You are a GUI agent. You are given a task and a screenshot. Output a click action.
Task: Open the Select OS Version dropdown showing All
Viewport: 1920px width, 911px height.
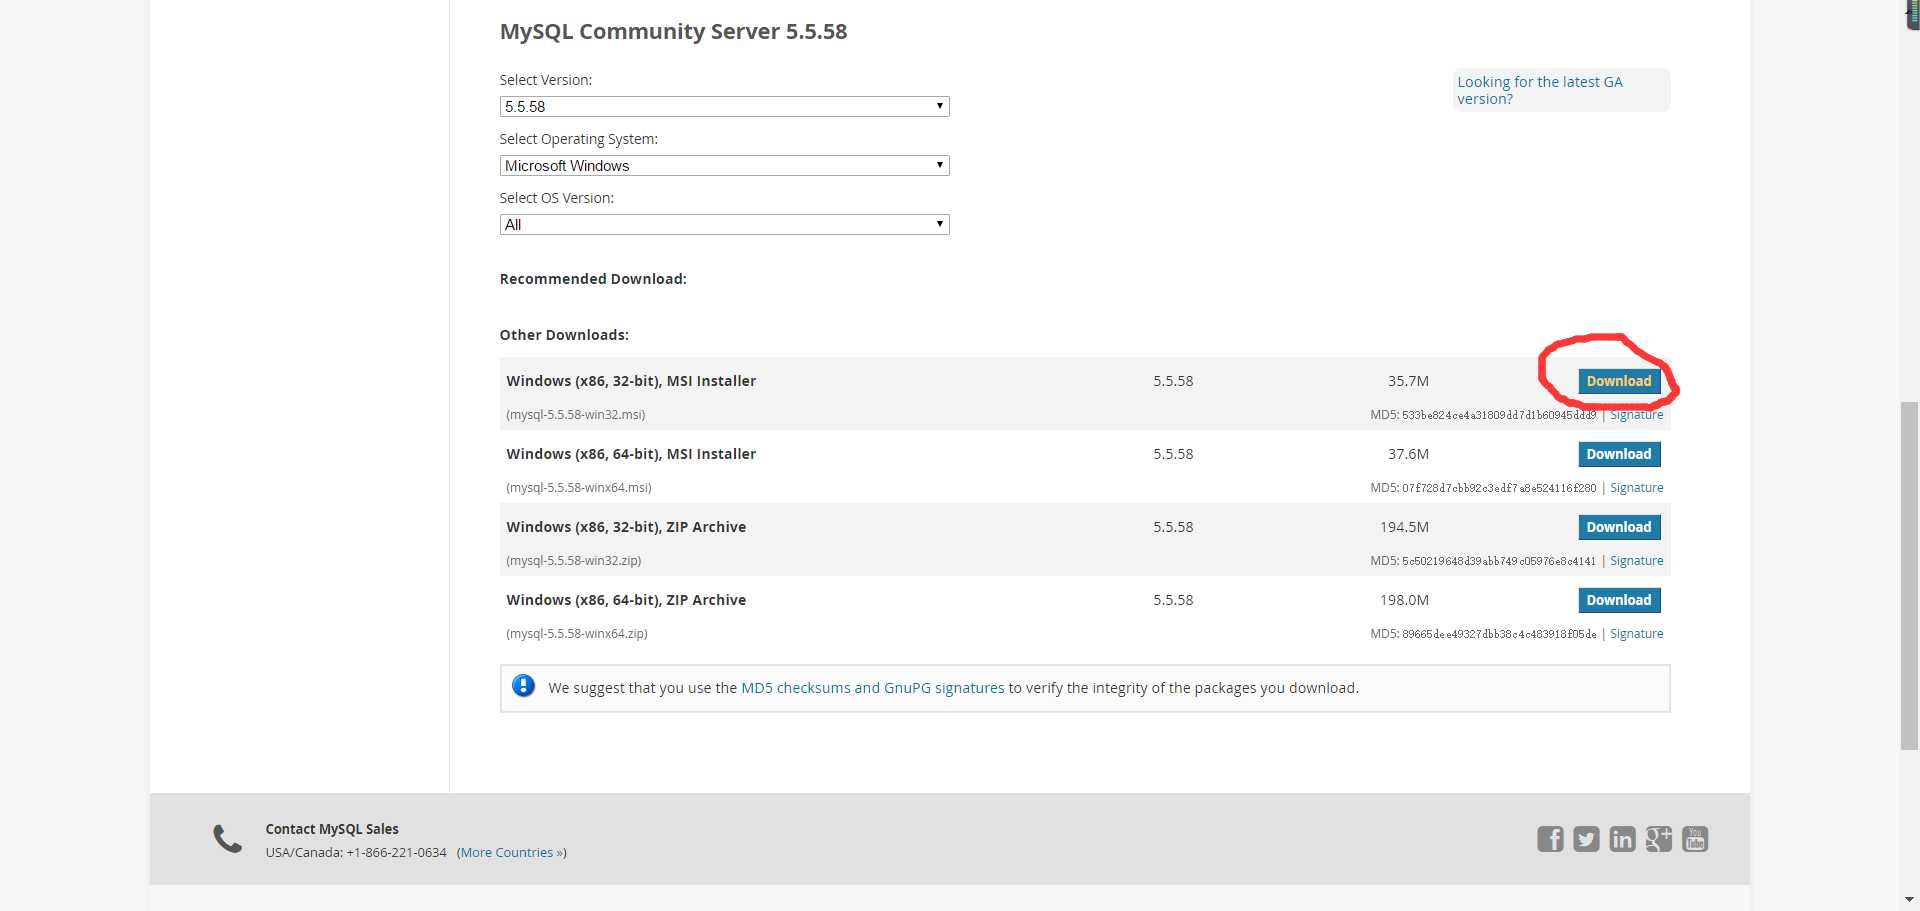(724, 224)
